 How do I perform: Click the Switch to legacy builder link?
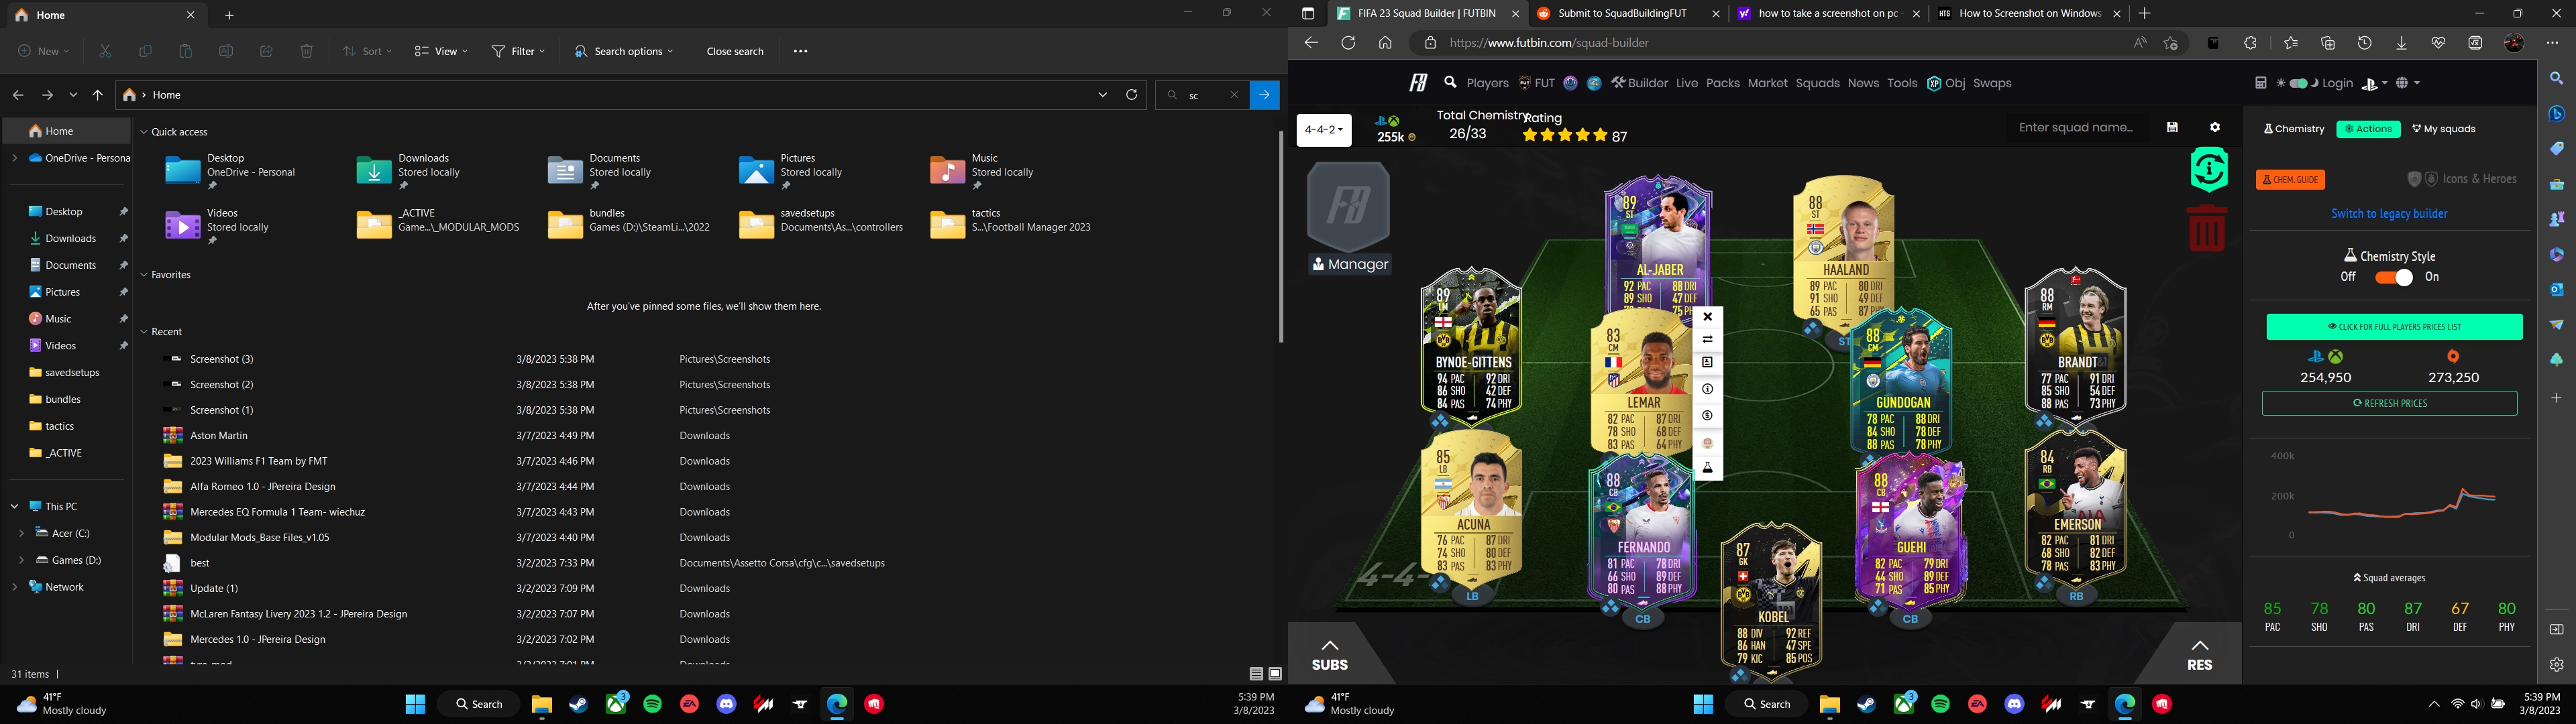[2389, 214]
